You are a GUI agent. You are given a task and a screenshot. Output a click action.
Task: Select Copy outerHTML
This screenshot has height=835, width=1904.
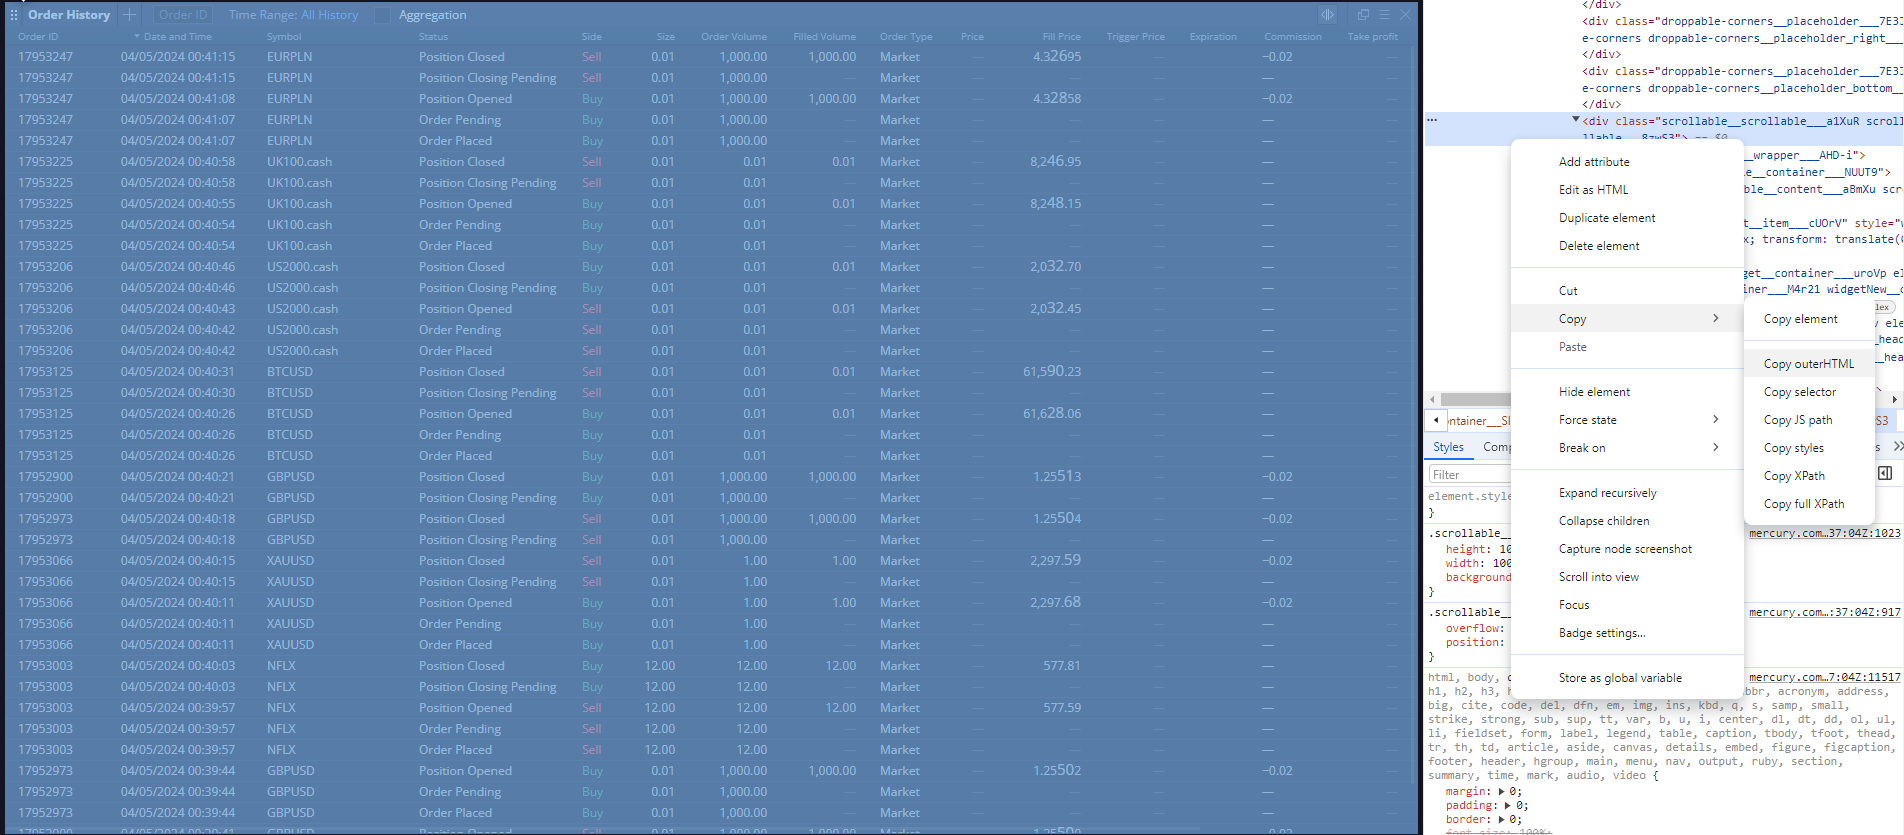point(1809,364)
